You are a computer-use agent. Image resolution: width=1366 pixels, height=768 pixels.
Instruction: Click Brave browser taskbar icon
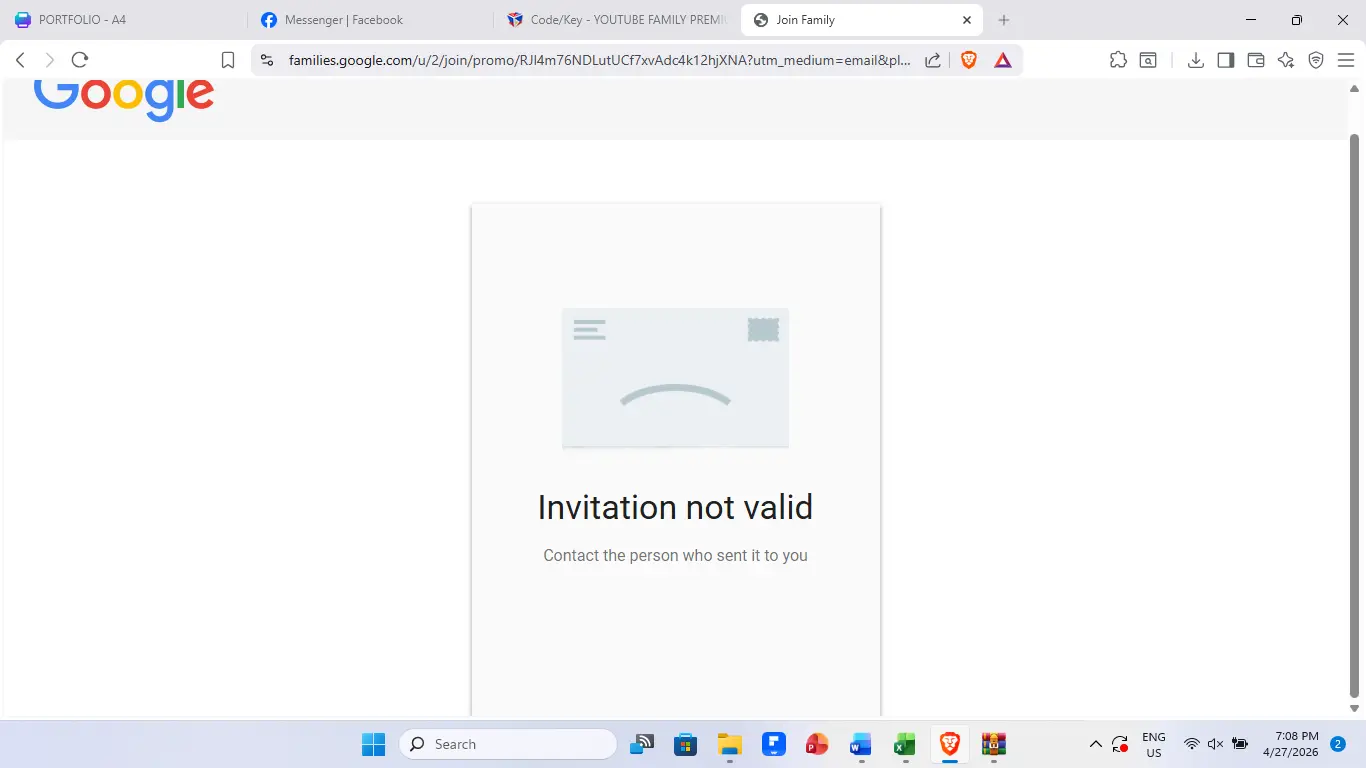(949, 744)
